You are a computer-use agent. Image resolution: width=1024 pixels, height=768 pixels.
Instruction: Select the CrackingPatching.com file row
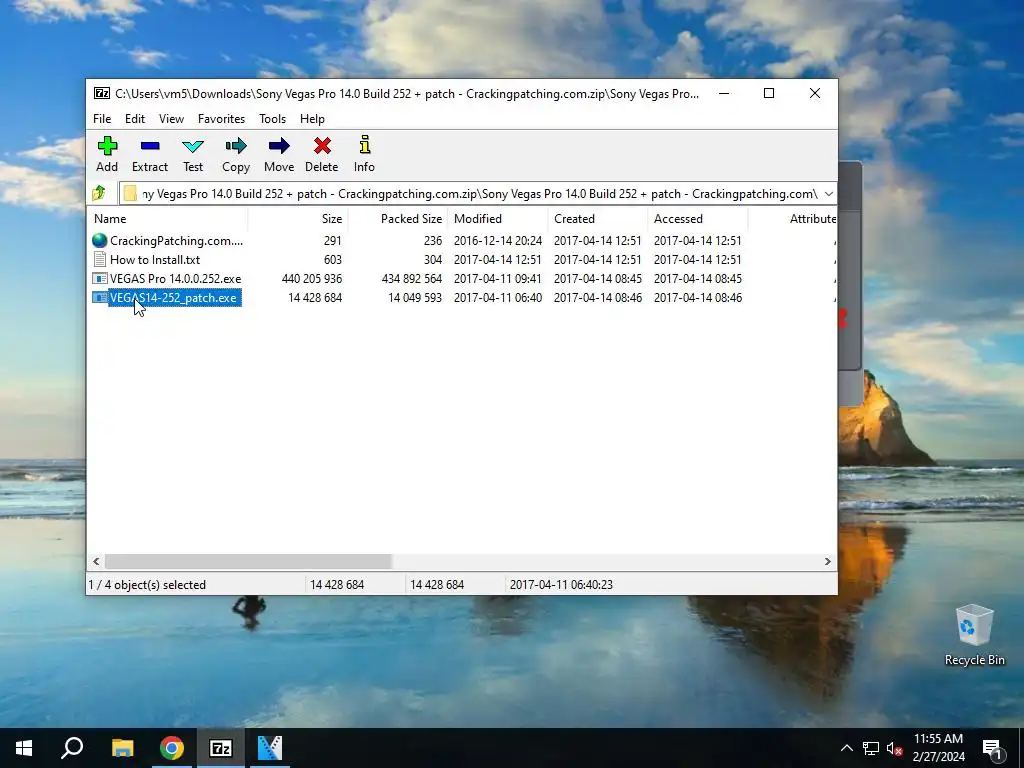pos(461,240)
